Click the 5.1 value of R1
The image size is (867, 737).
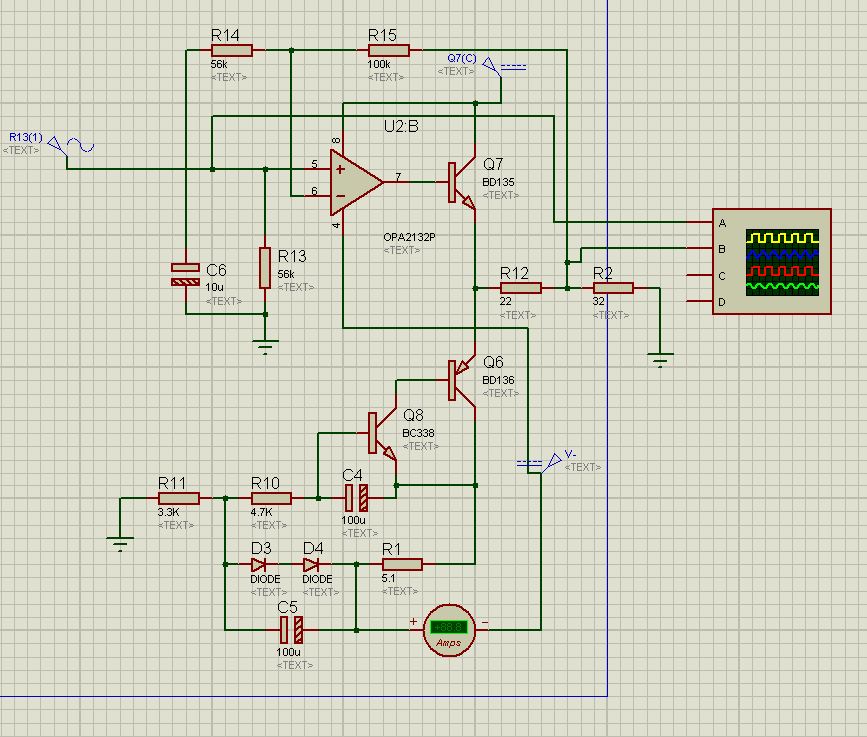[388, 578]
